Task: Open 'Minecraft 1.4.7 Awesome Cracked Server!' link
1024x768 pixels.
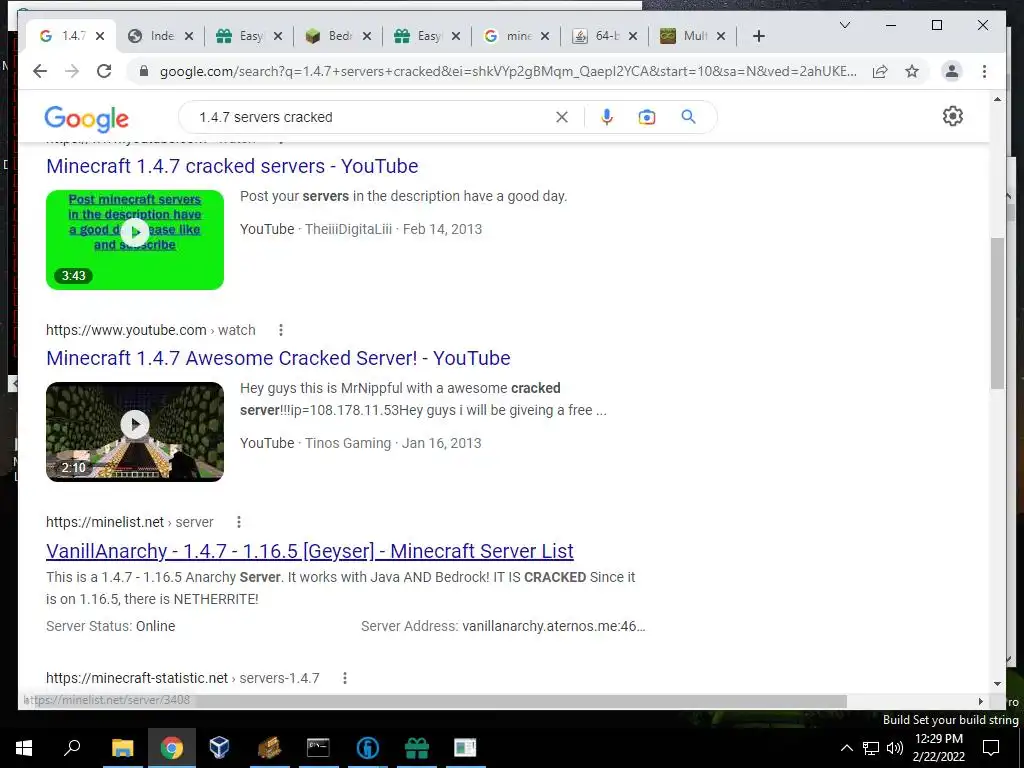Action: tap(278, 358)
